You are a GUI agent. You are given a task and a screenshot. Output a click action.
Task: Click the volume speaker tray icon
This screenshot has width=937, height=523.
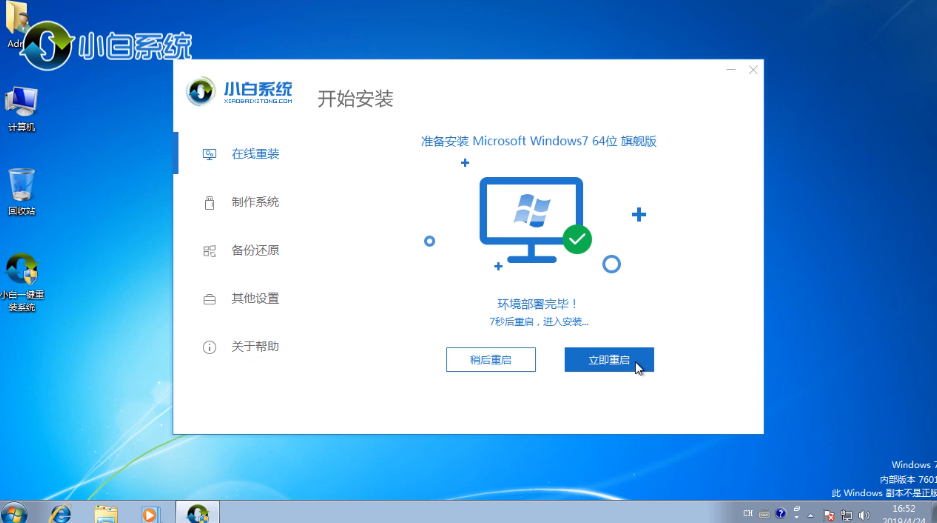pos(863,515)
